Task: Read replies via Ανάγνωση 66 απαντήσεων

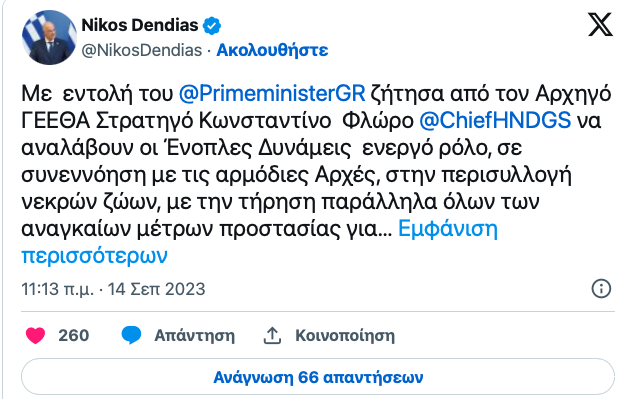Action: 318,377
